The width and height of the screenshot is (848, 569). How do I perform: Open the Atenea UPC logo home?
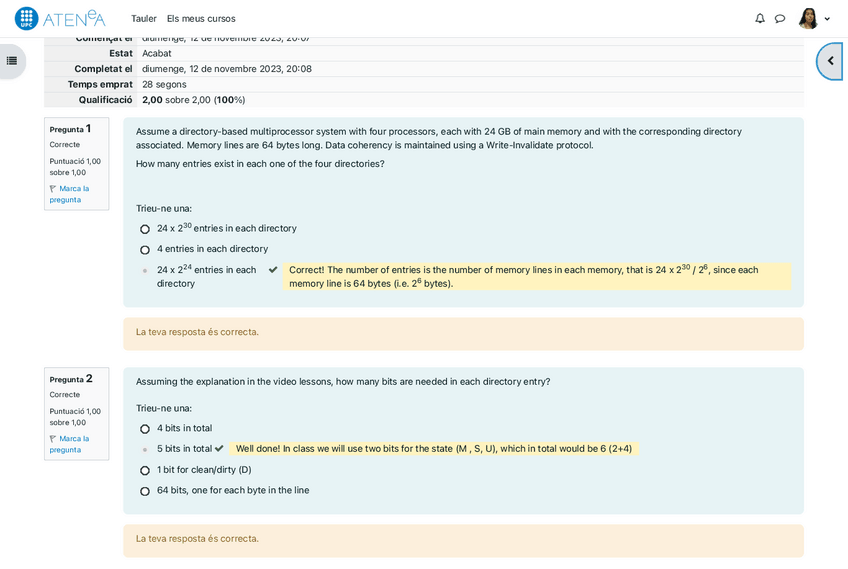point(27,18)
